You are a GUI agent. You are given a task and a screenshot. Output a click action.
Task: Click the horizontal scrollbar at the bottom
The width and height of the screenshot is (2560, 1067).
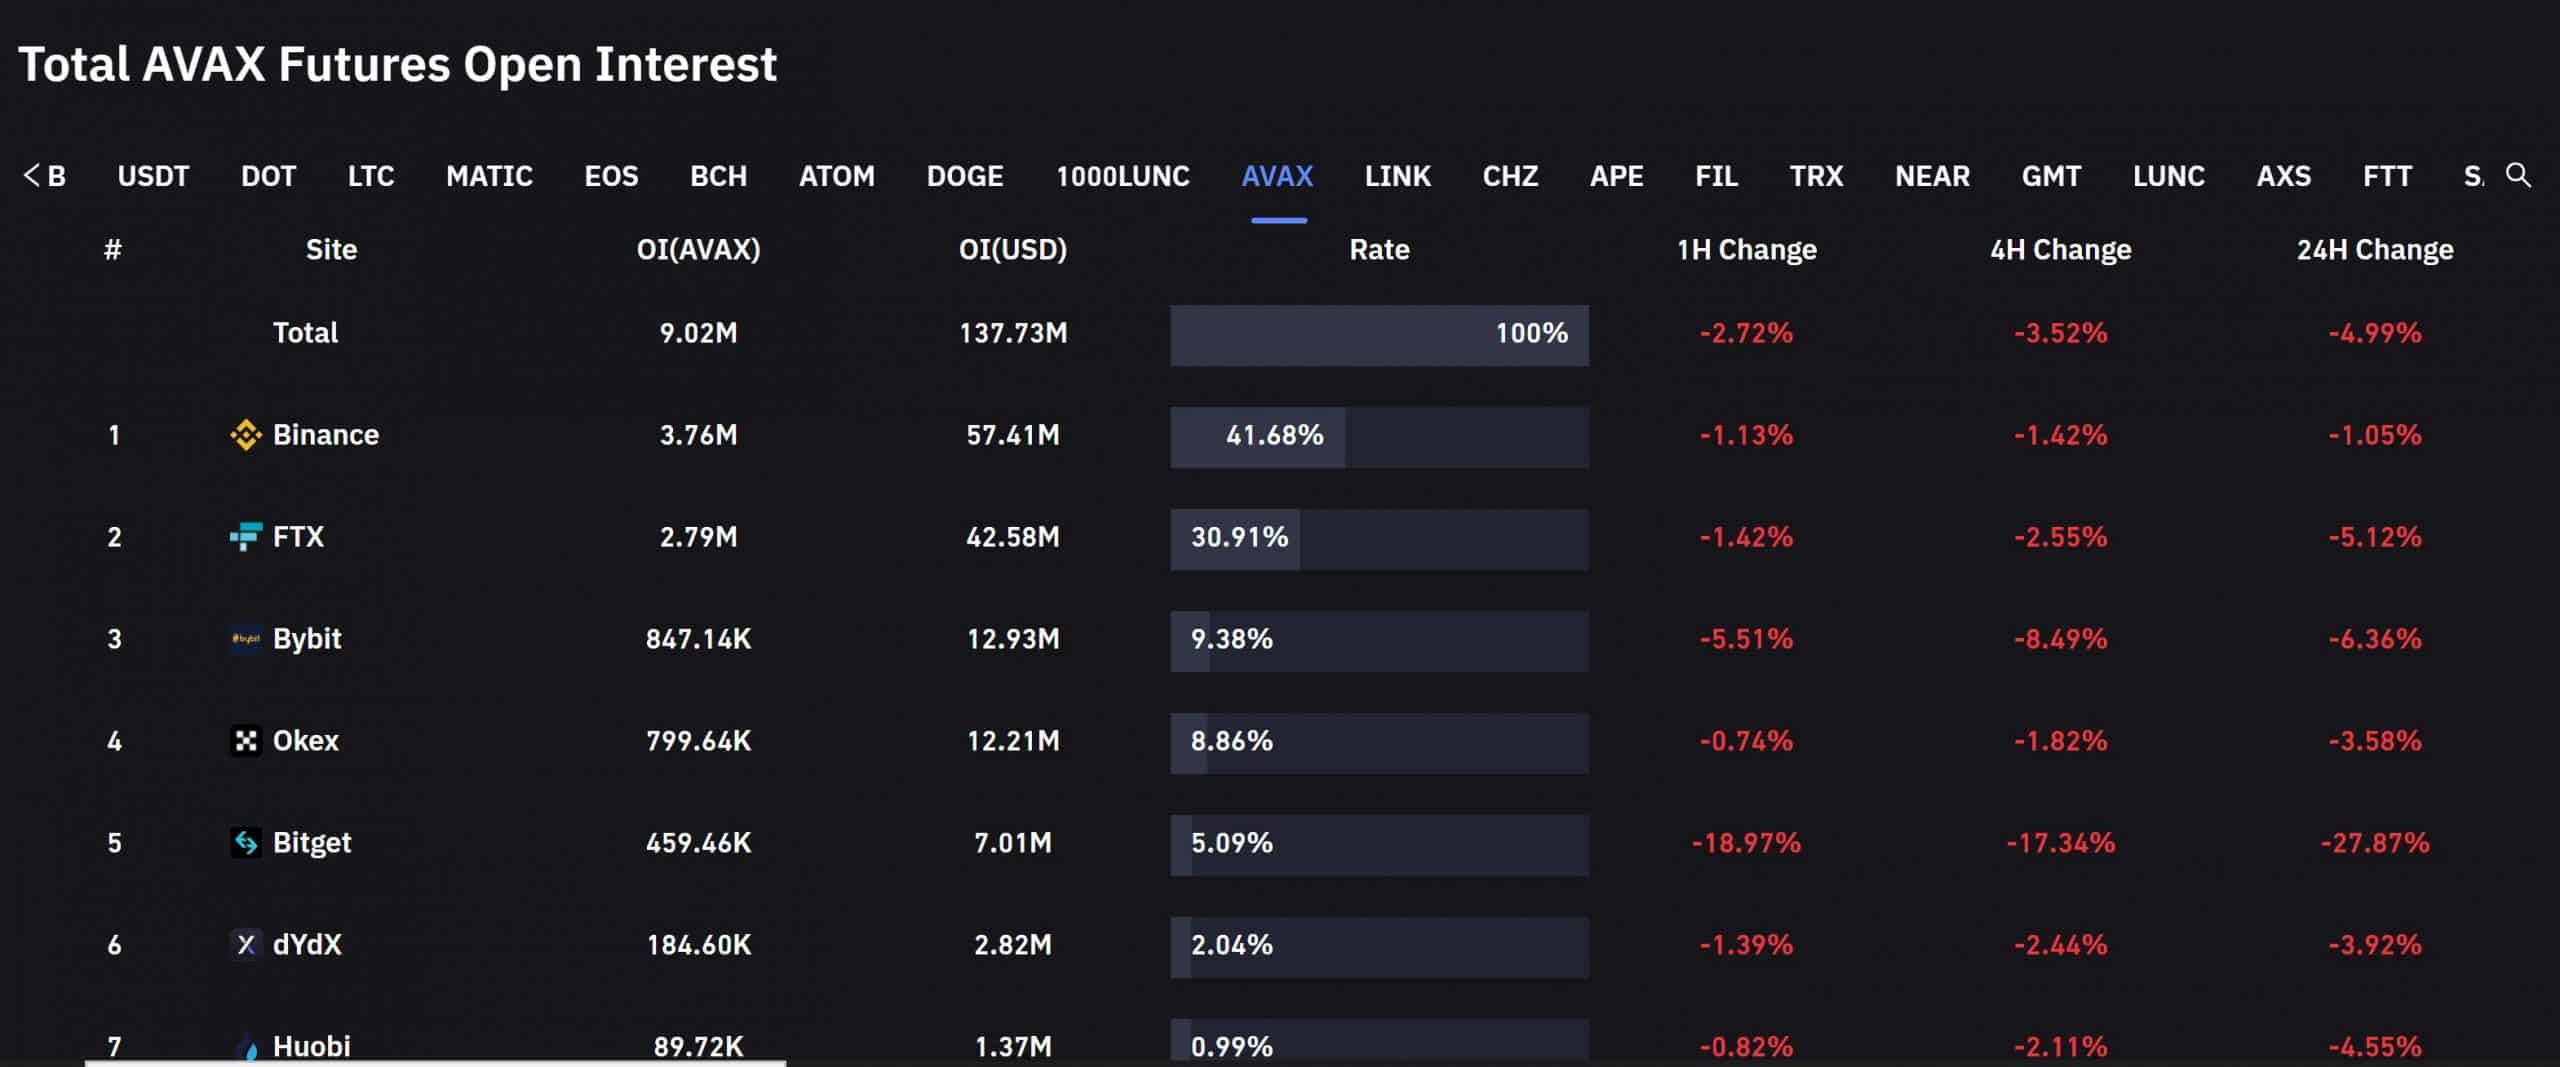point(435,1063)
